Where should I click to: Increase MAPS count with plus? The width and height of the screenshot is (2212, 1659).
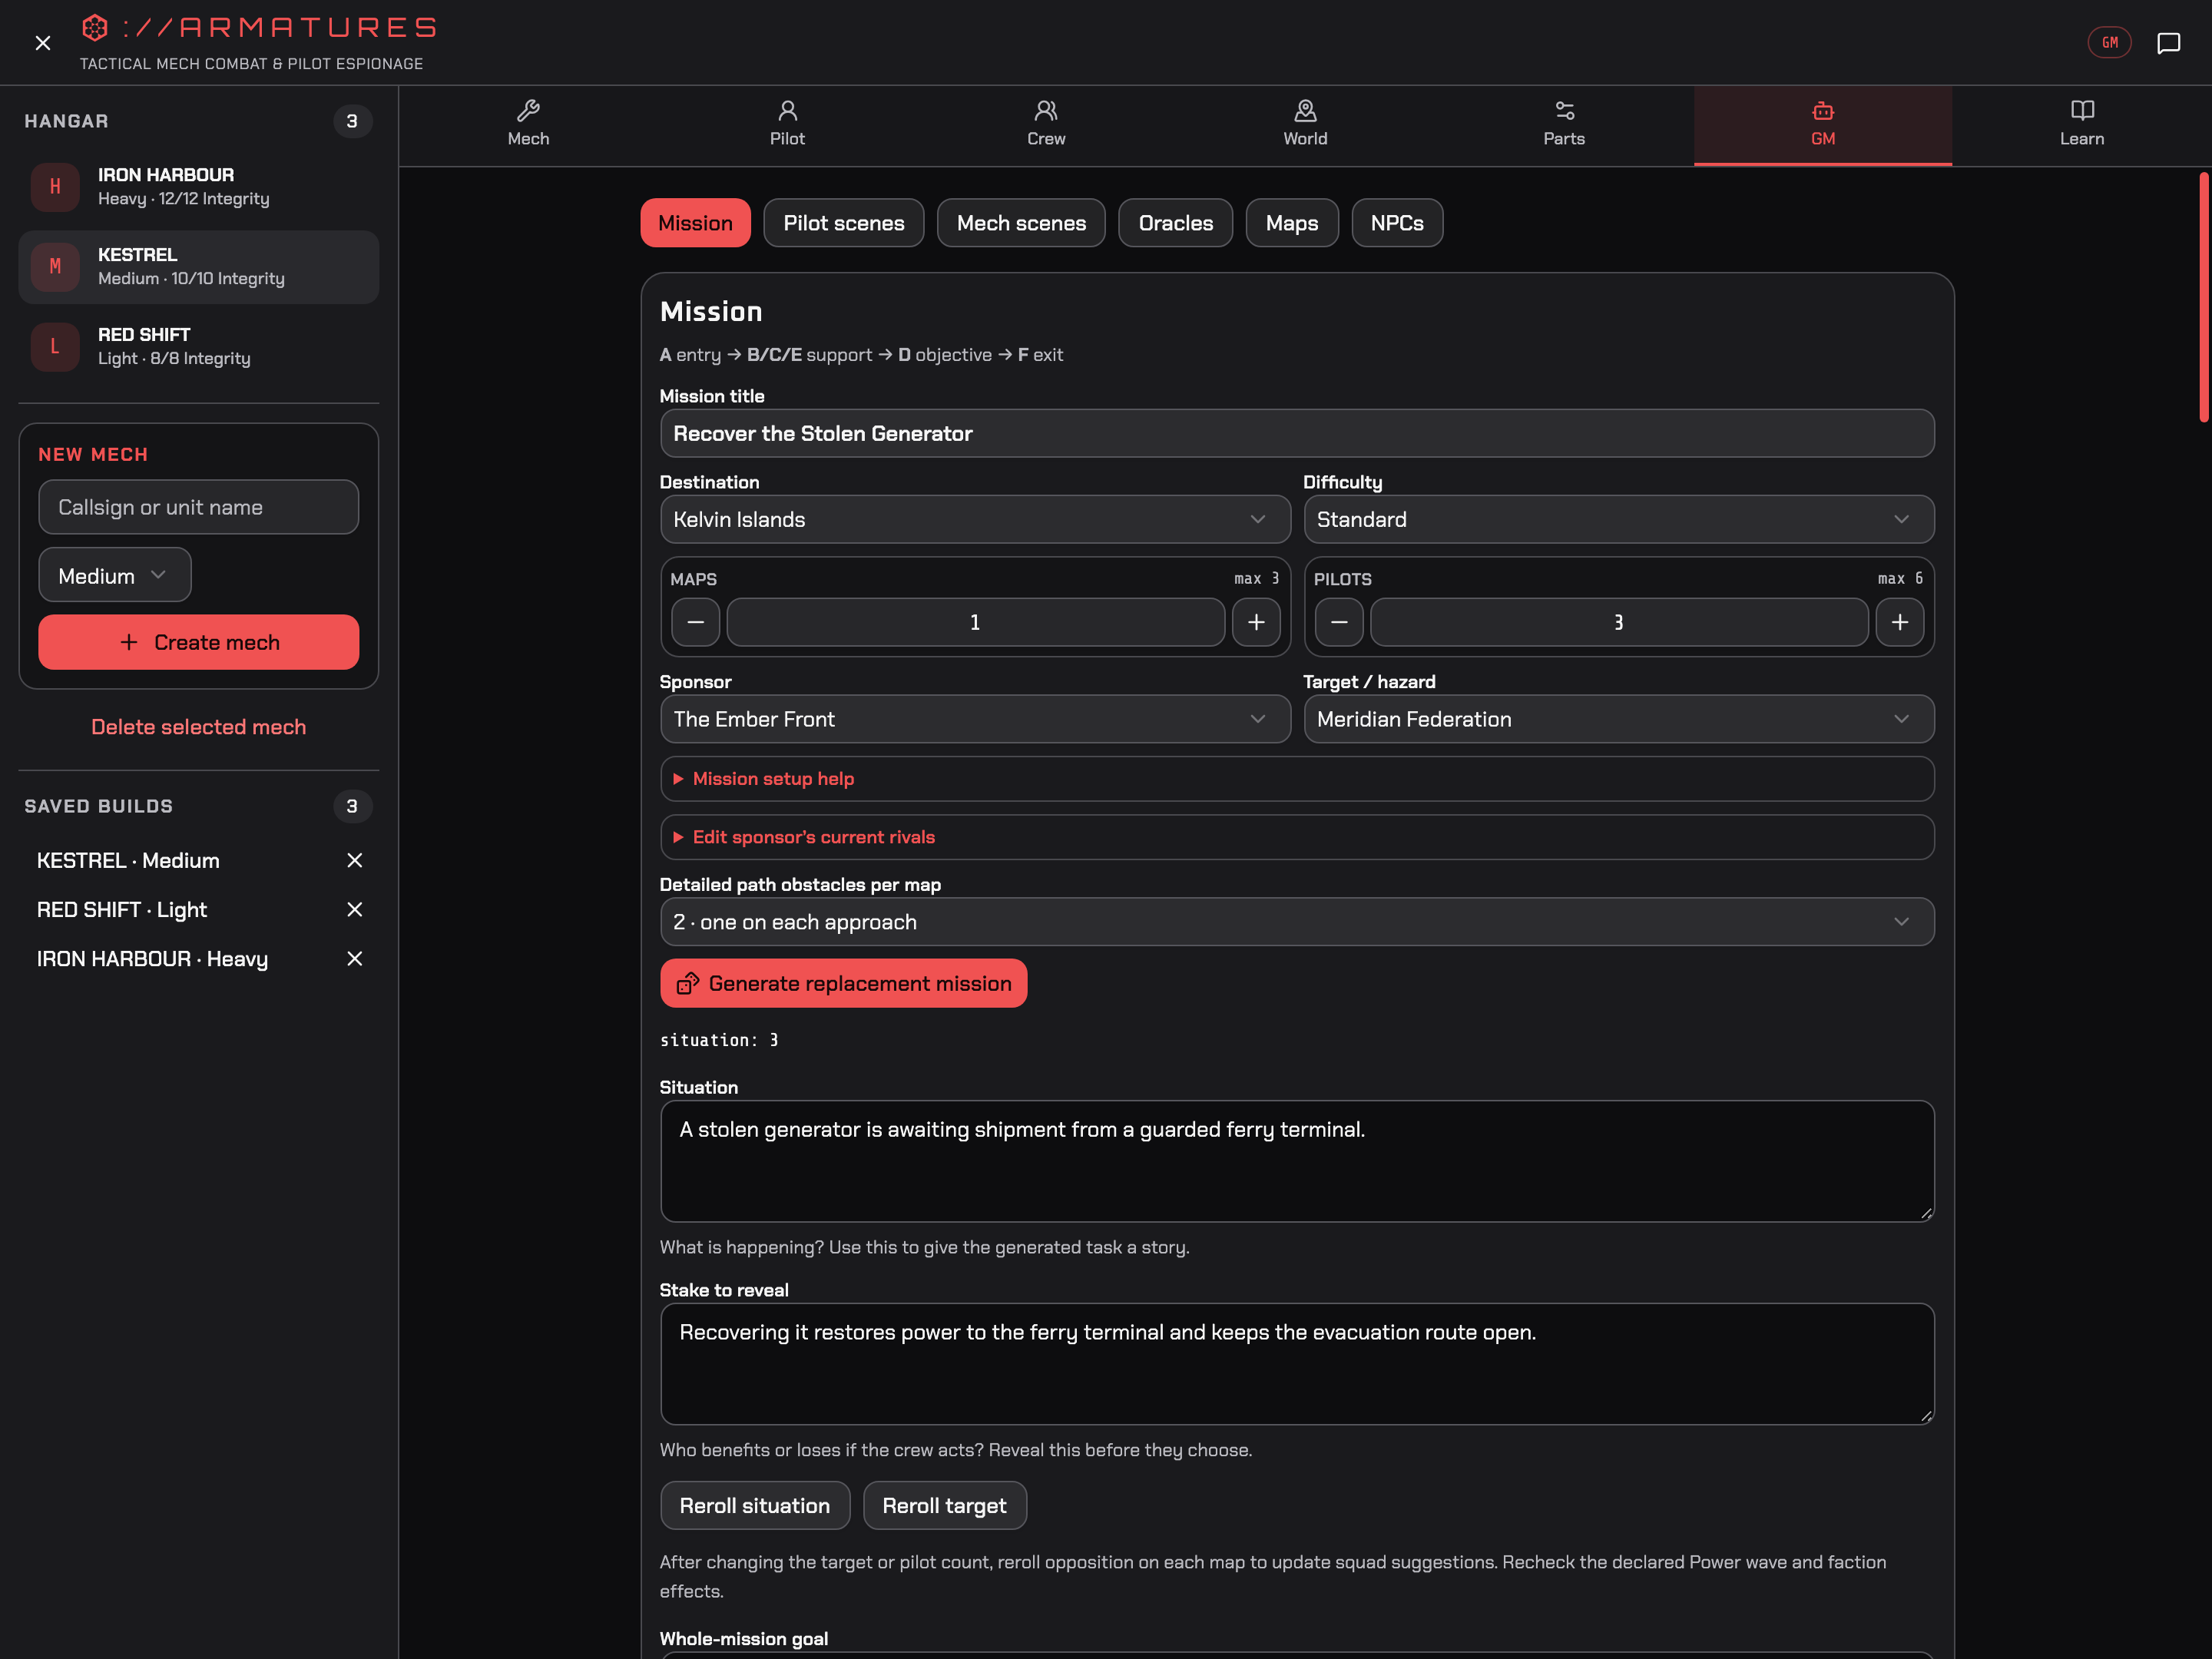(1256, 622)
